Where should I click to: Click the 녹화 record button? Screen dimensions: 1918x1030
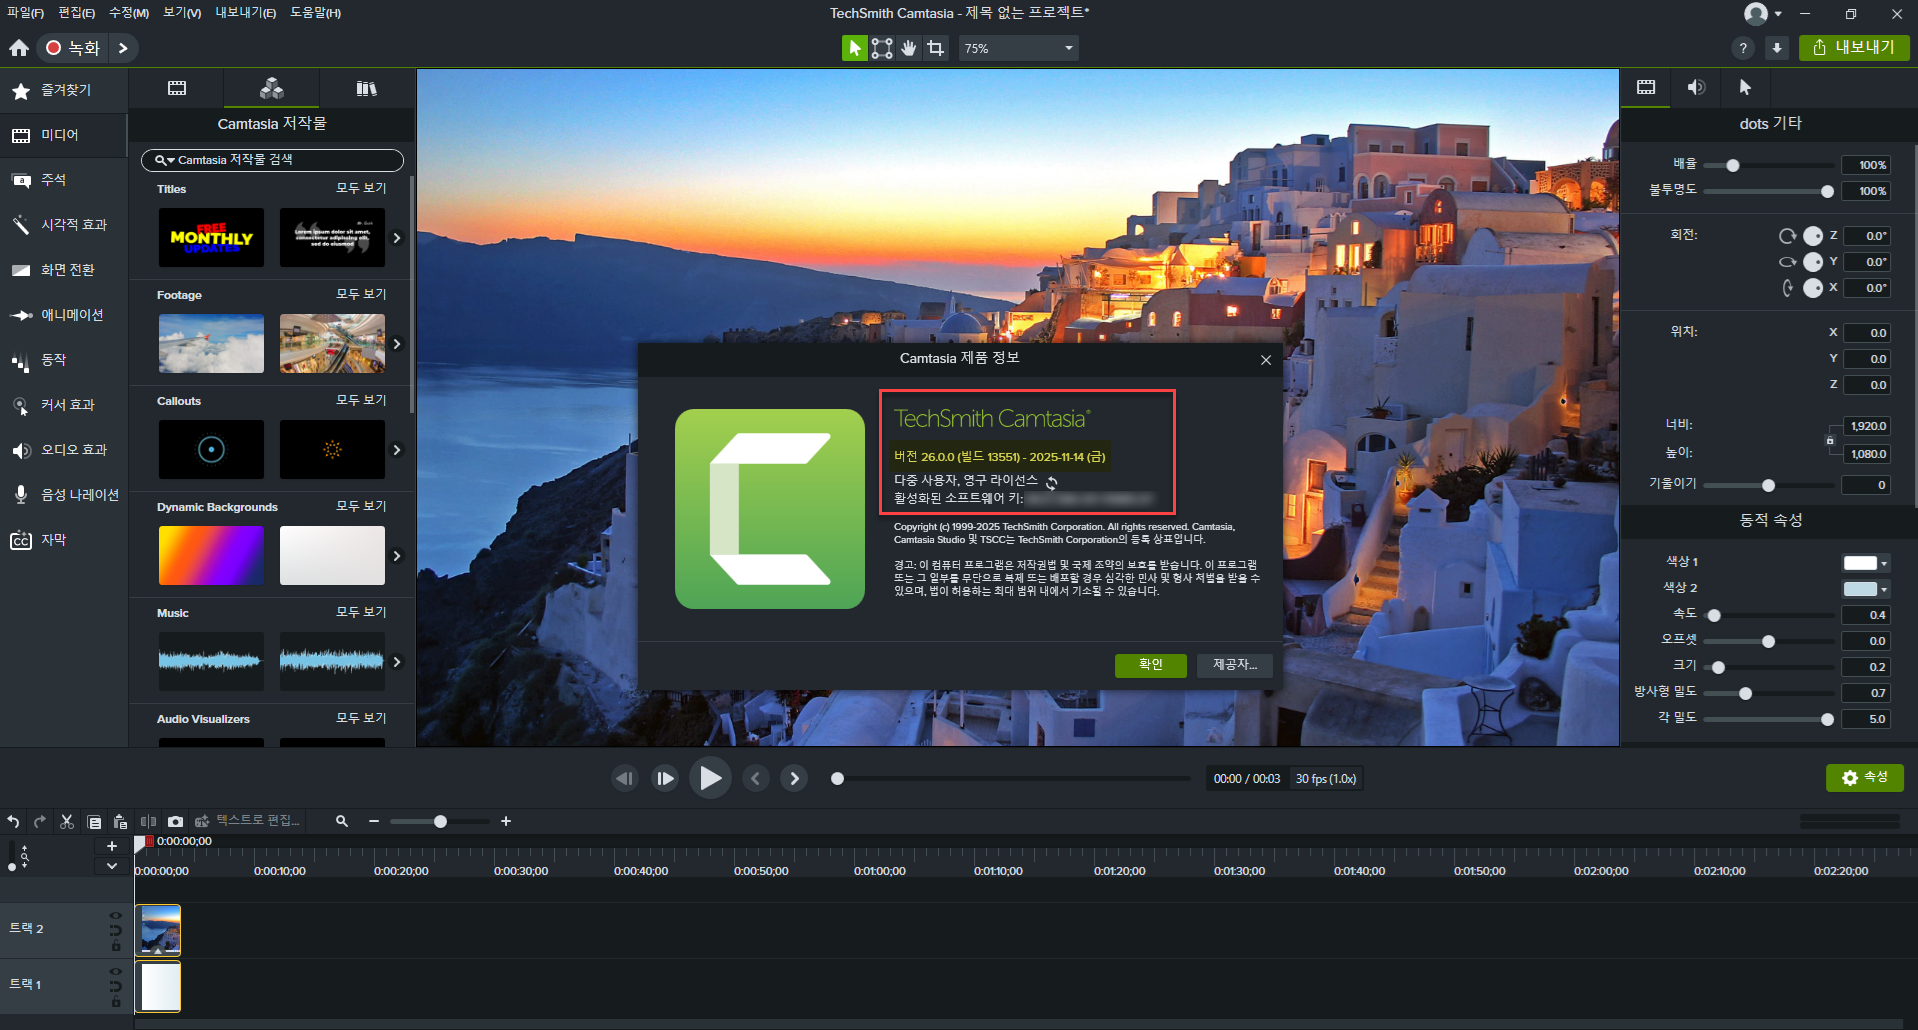[75, 48]
